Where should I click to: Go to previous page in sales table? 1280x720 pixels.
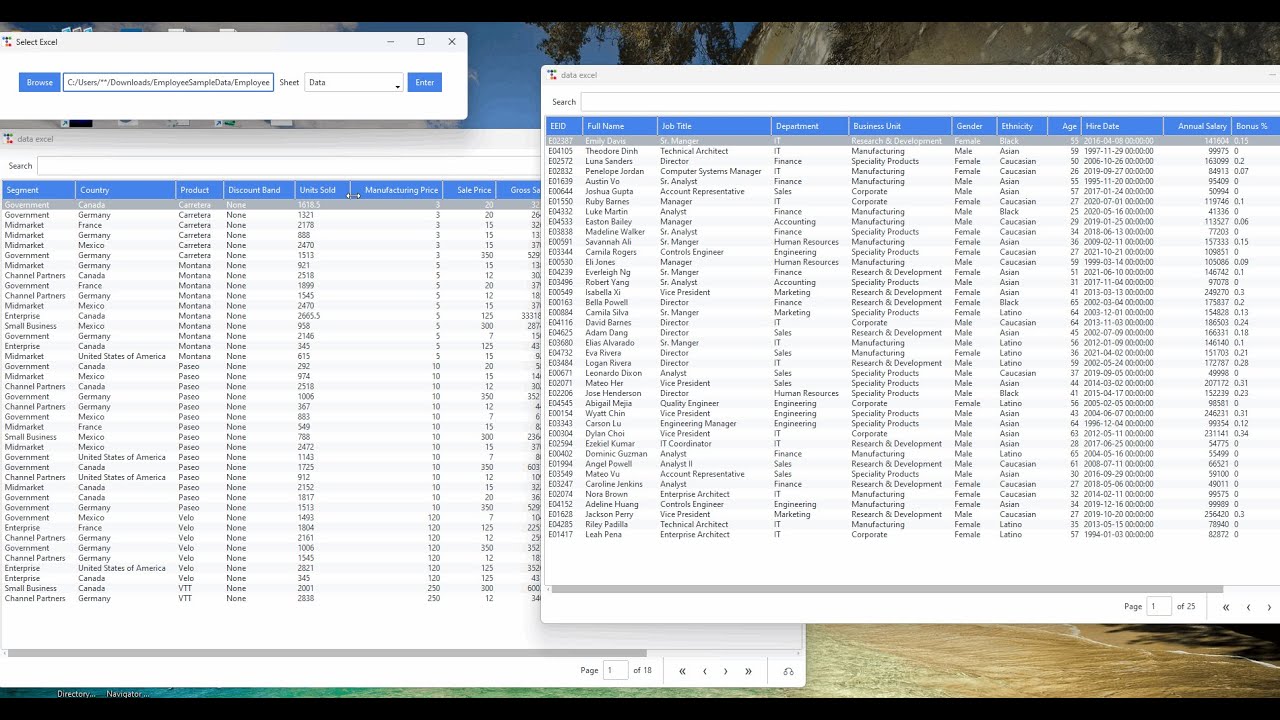(704, 671)
